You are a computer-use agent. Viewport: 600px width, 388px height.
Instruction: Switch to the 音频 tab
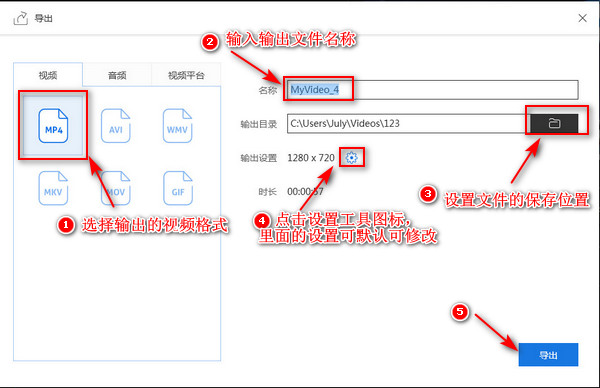[117, 75]
